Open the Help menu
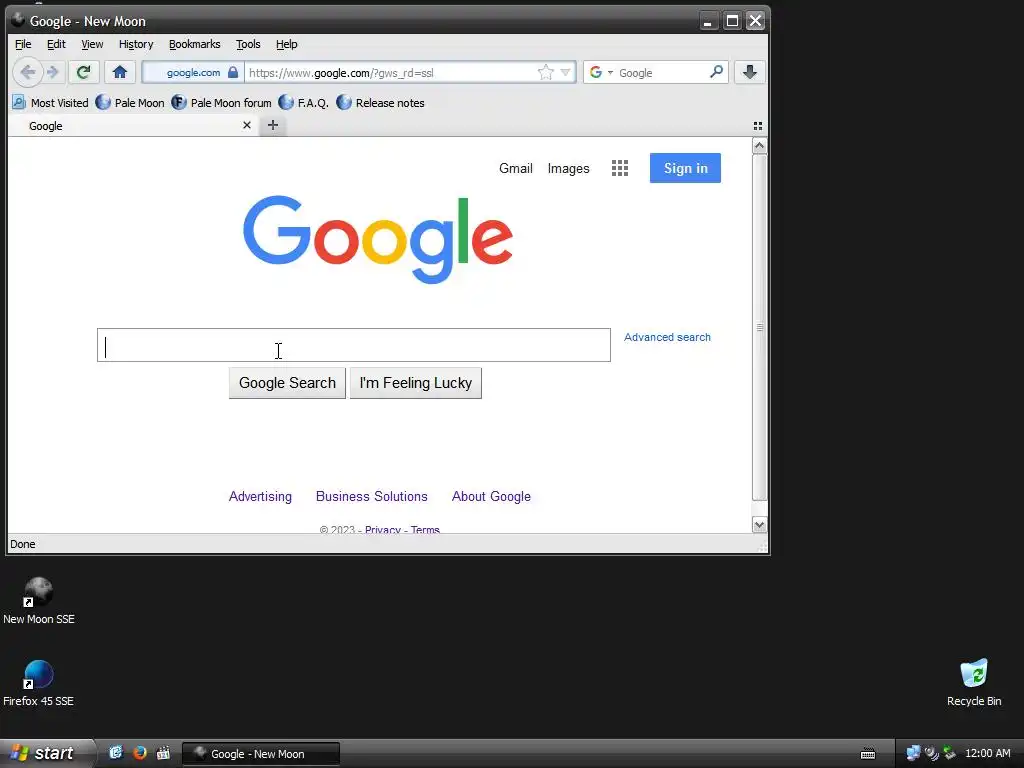 [287, 44]
